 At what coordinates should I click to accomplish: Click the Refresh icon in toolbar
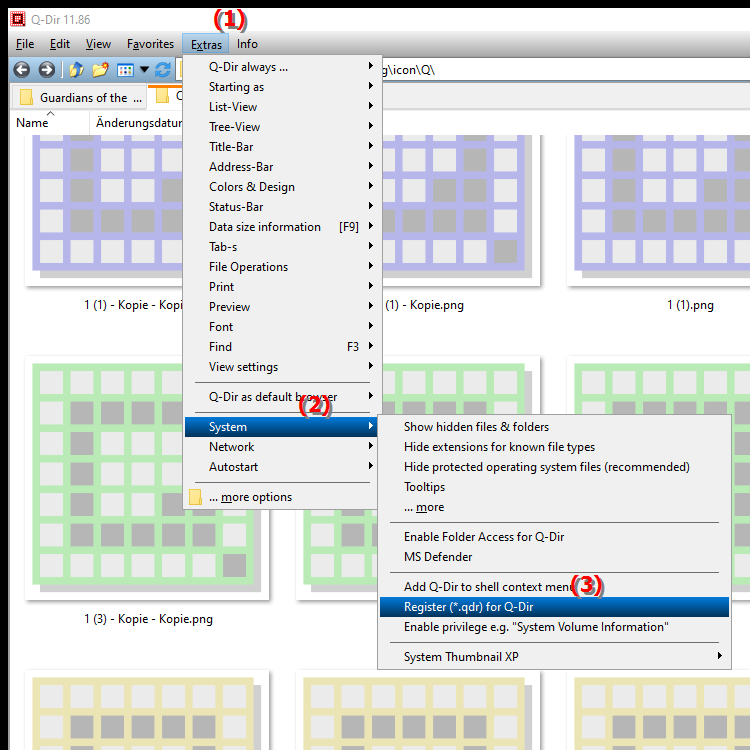click(163, 70)
